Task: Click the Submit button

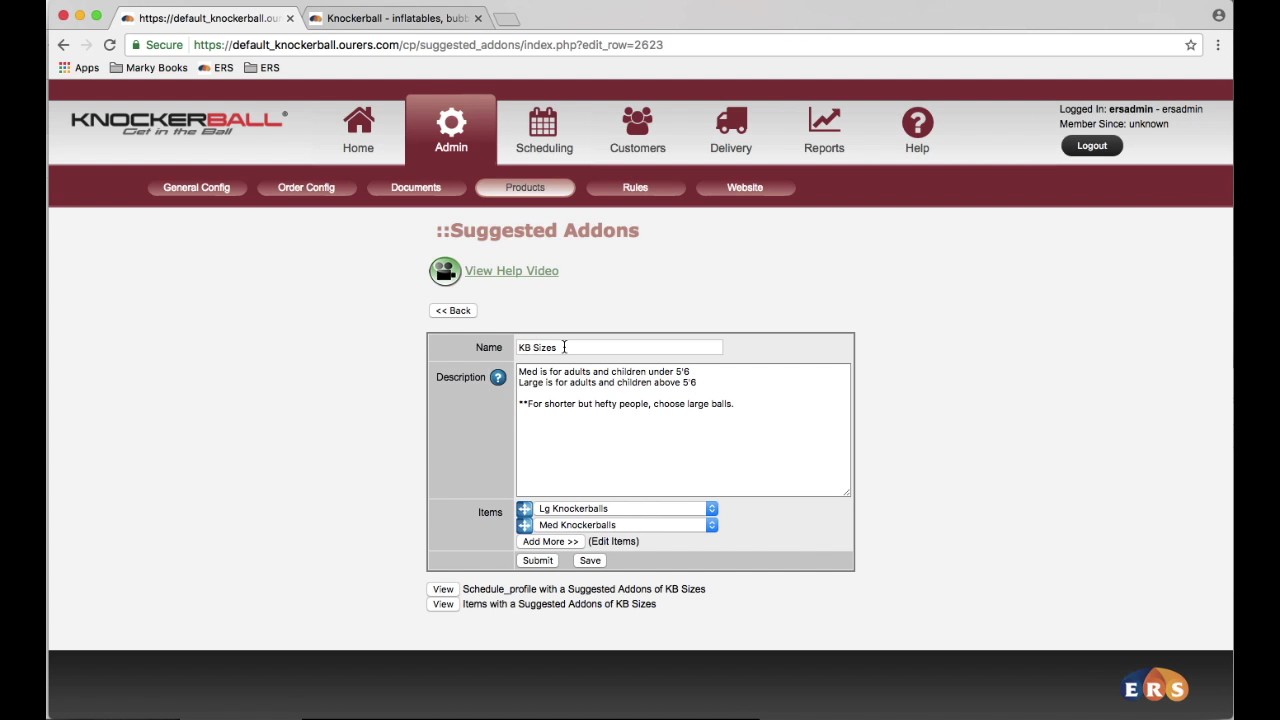Action: point(537,561)
